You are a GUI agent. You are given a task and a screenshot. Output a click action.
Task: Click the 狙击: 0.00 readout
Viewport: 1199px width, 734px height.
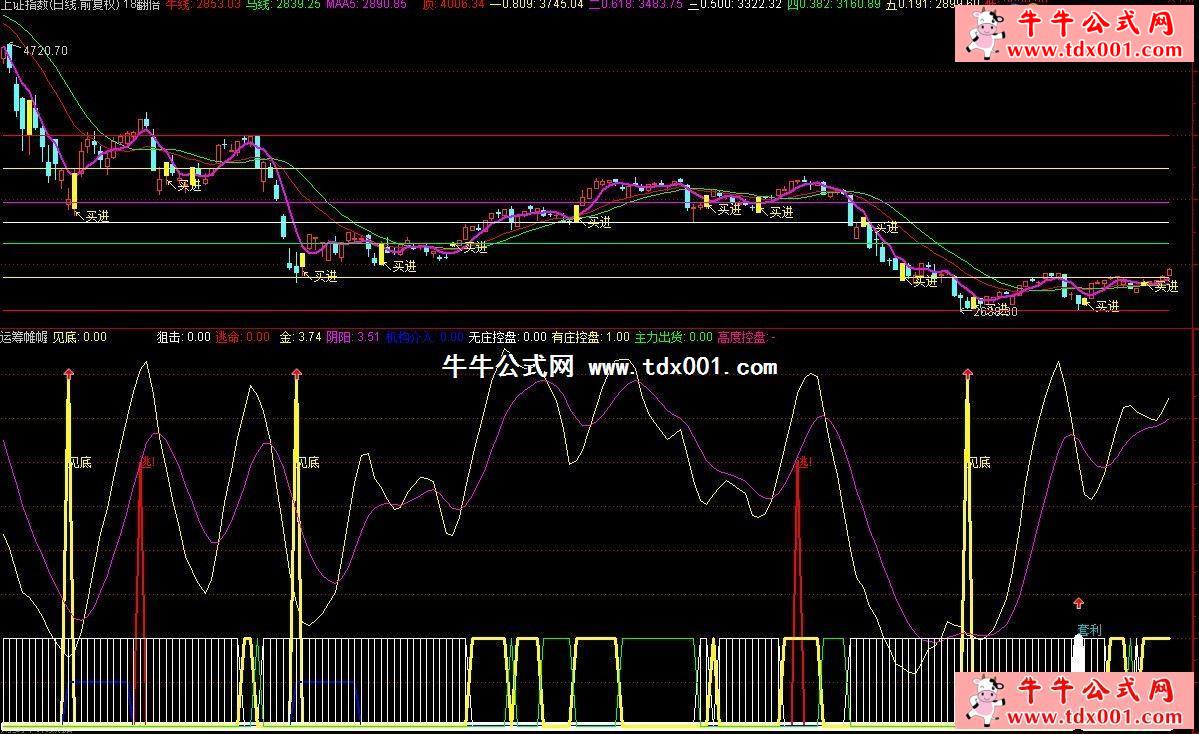(x=184, y=337)
